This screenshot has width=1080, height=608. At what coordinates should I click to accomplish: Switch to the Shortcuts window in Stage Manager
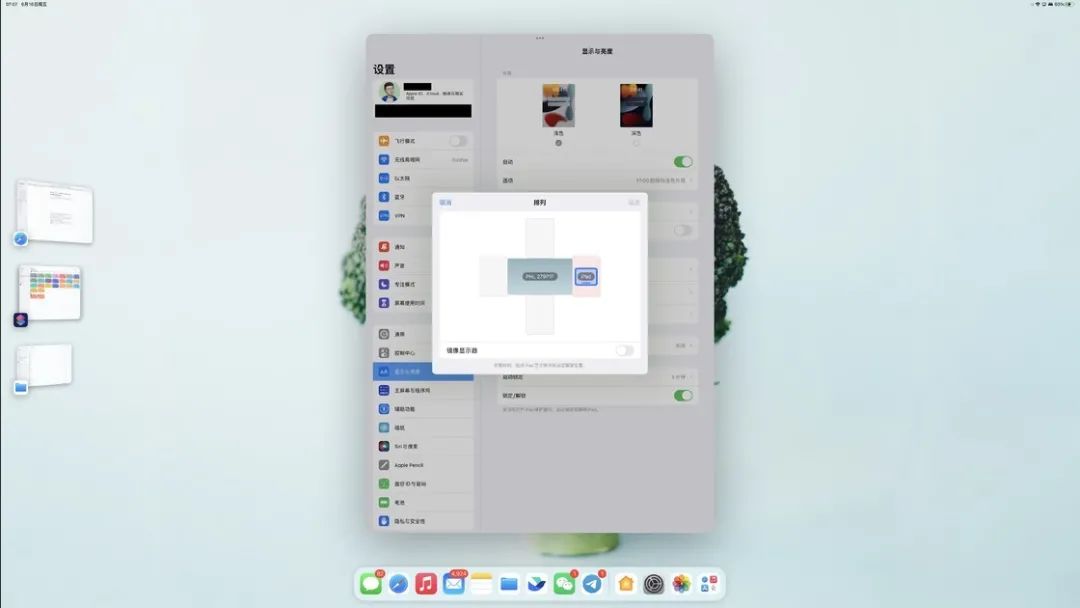pyautogui.click(x=50, y=293)
